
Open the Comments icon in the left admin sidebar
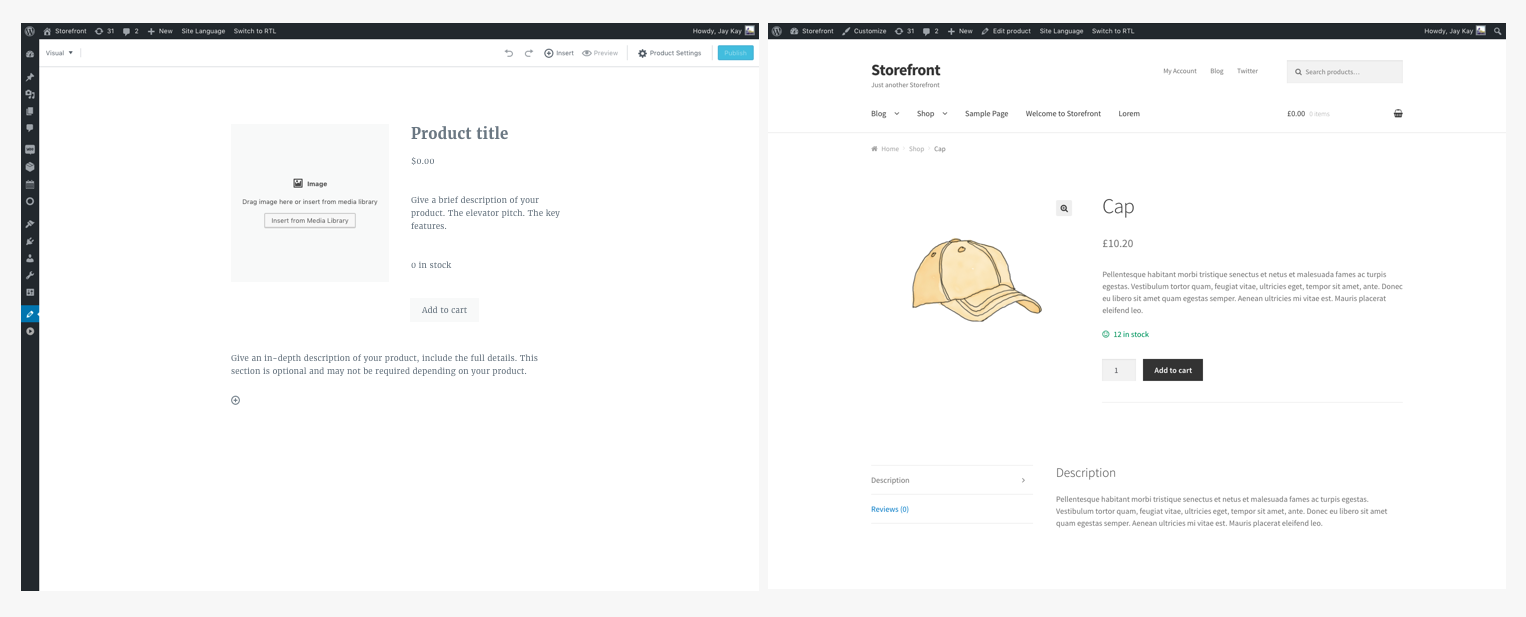point(30,128)
